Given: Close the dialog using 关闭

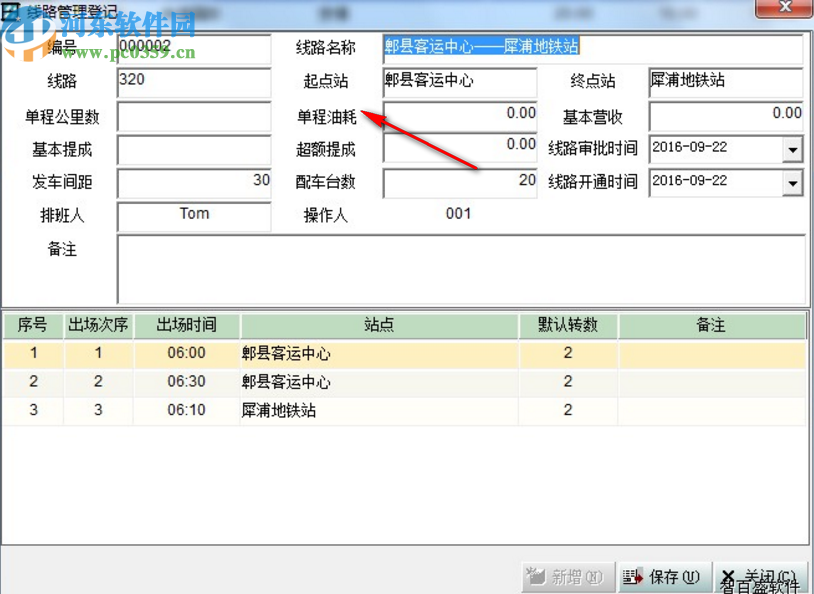Looking at the screenshot, I should coord(762,577).
